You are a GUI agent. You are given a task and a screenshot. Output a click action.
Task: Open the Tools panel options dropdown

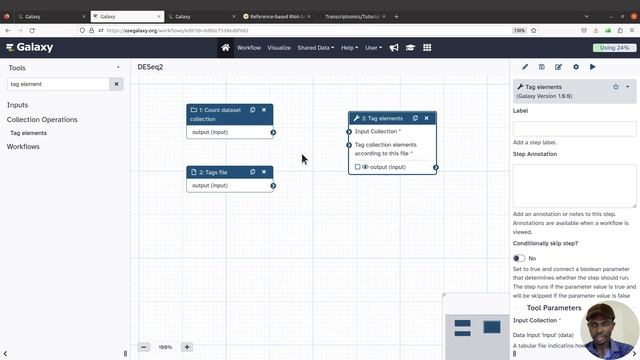point(118,68)
